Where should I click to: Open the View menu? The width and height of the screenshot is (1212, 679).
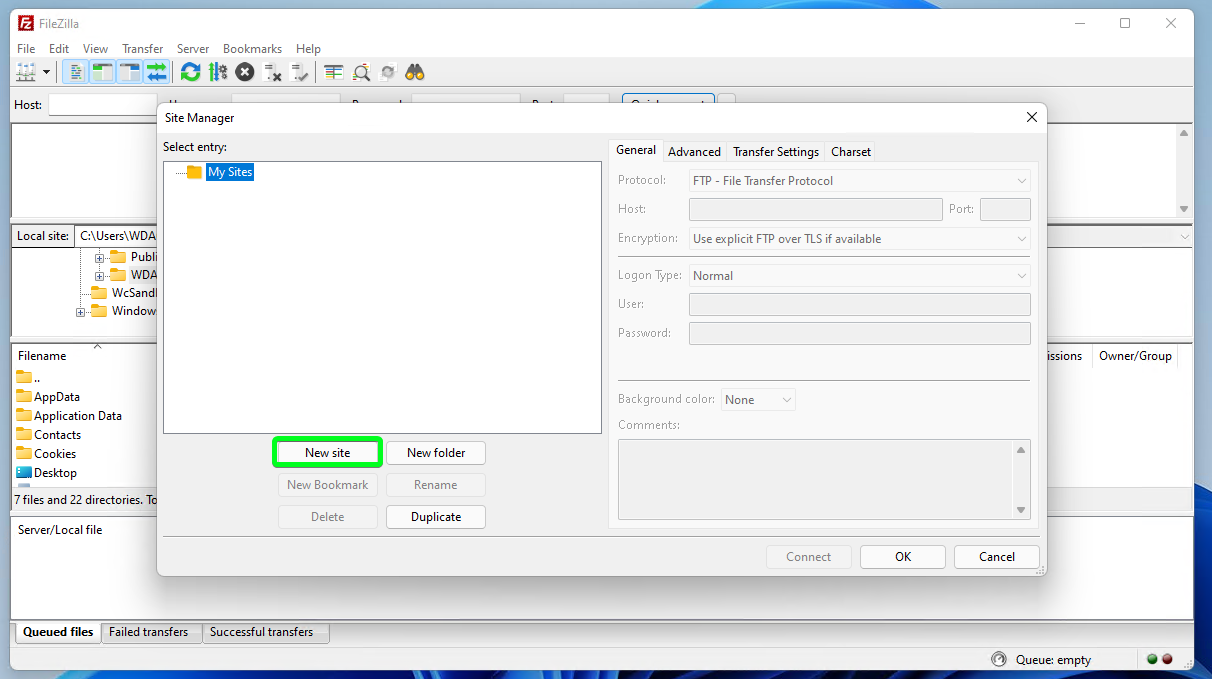click(95, 48)
